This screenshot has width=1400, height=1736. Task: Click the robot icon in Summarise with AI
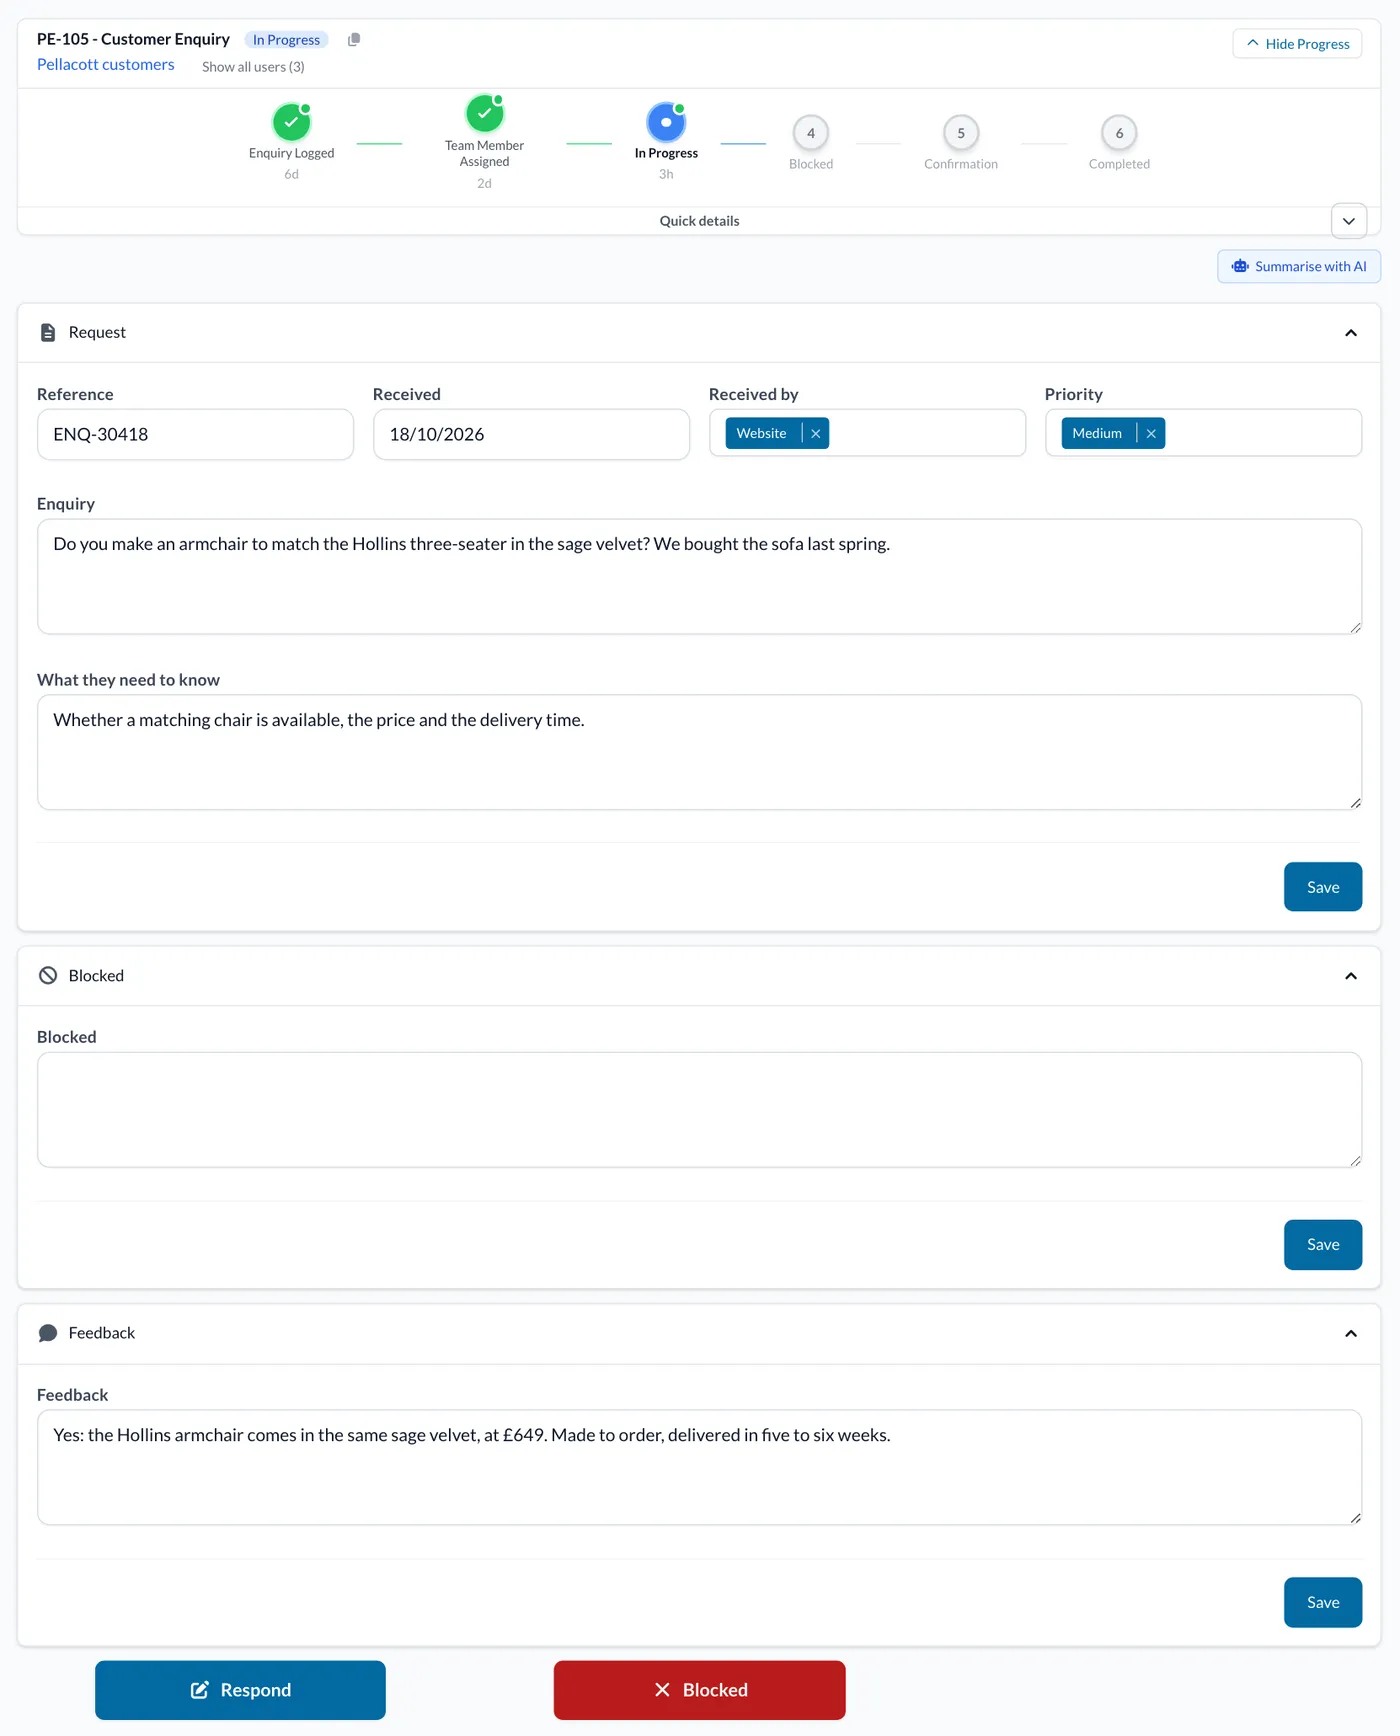(1240, 266)
